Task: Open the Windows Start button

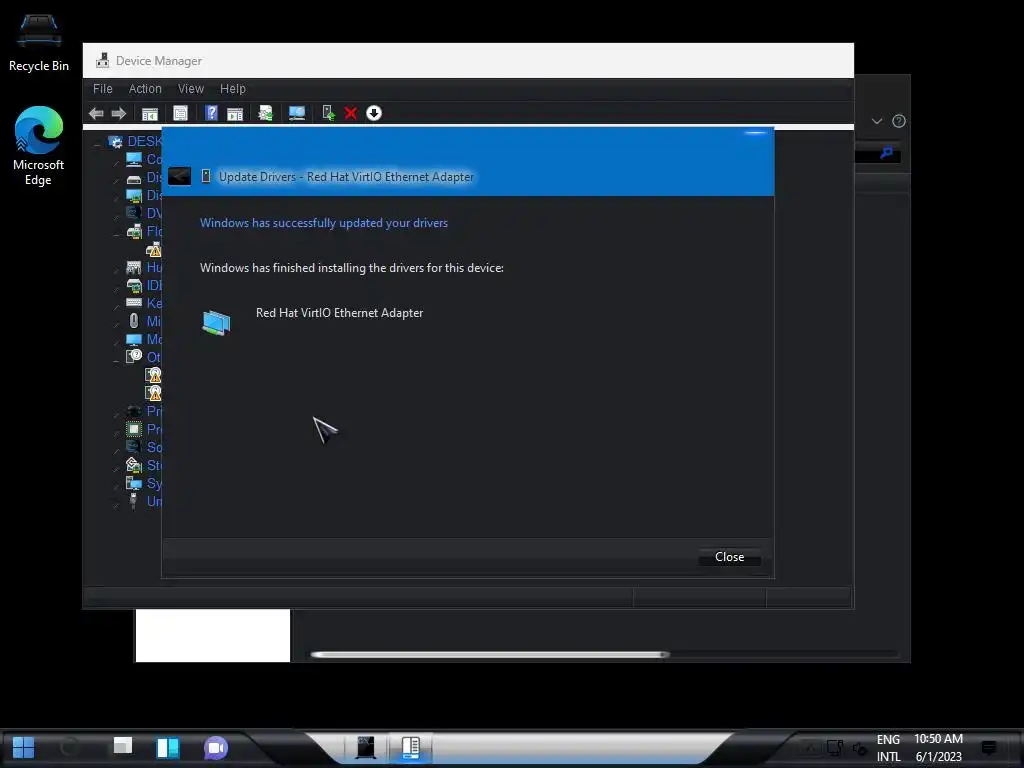Action: point(24,747)
